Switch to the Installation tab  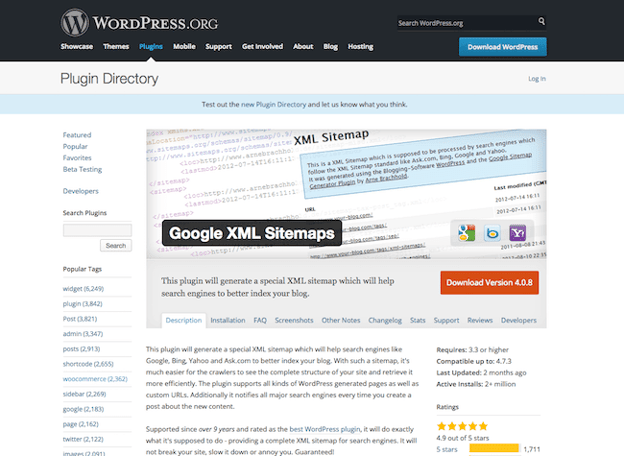228,320
